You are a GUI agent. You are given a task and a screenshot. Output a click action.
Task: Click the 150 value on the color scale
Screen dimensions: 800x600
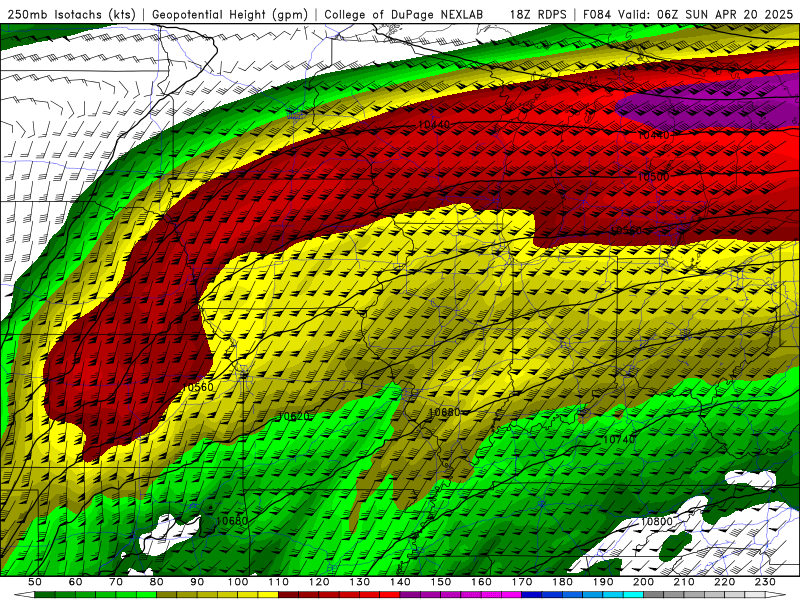441,582
